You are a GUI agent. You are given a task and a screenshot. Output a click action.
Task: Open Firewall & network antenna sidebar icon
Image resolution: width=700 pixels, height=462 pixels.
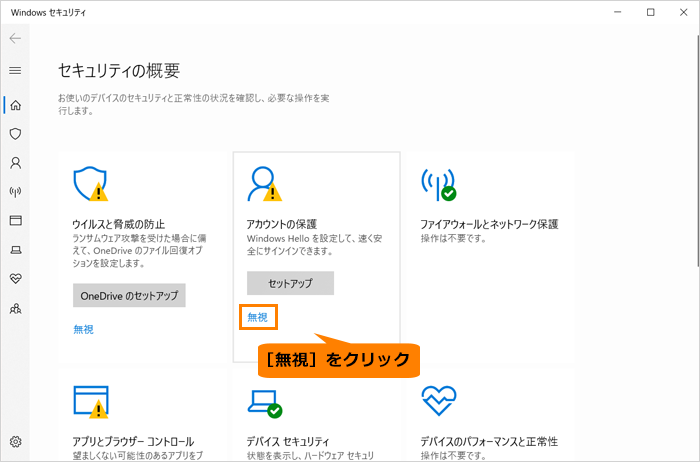point(16,192)
